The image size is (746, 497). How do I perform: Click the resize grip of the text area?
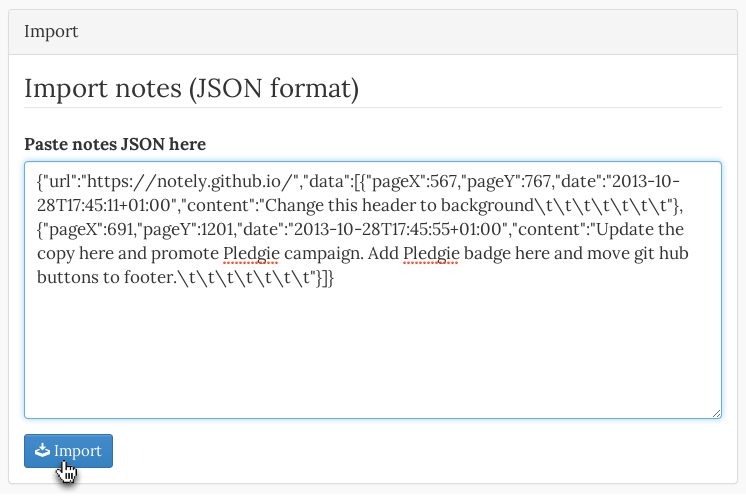(x=717, y=414)
